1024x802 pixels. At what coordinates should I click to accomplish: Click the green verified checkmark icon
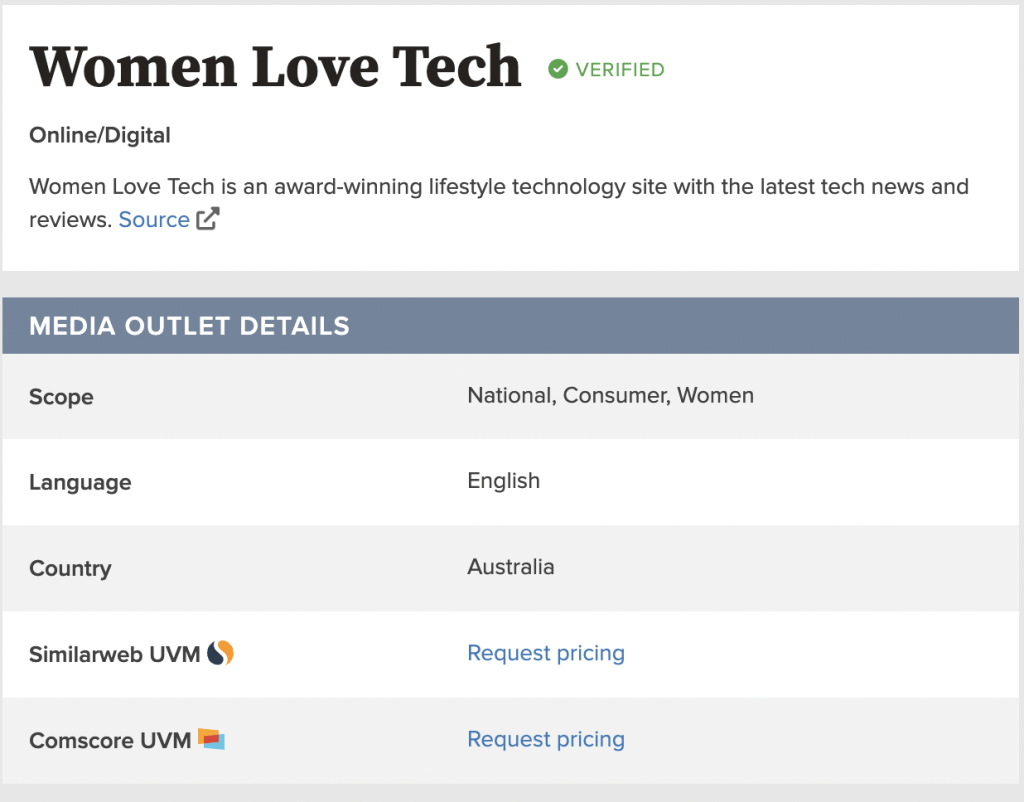(558, 69)
